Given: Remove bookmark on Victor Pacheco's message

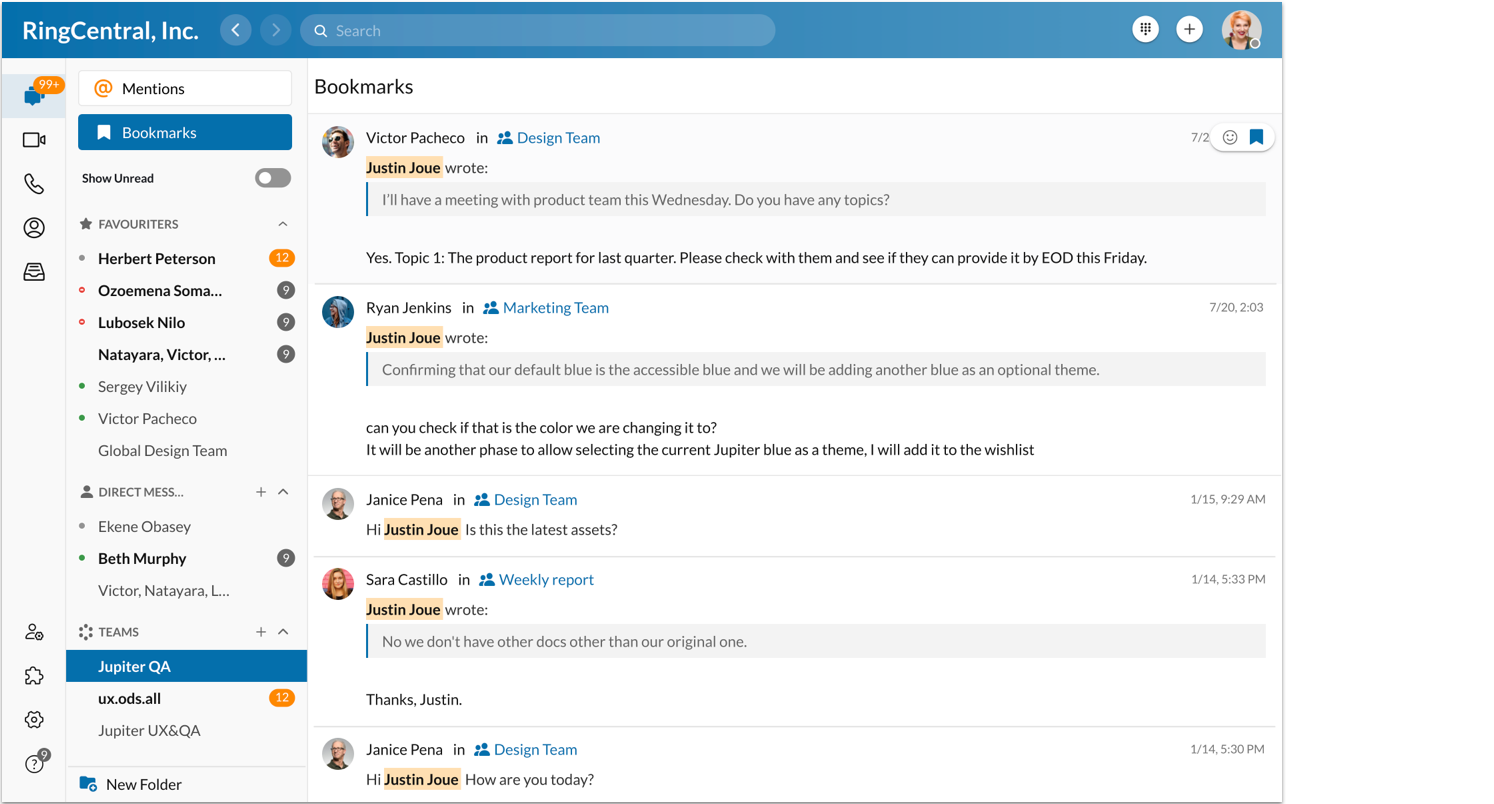Looking at the screenshot, I should 1256,137.
